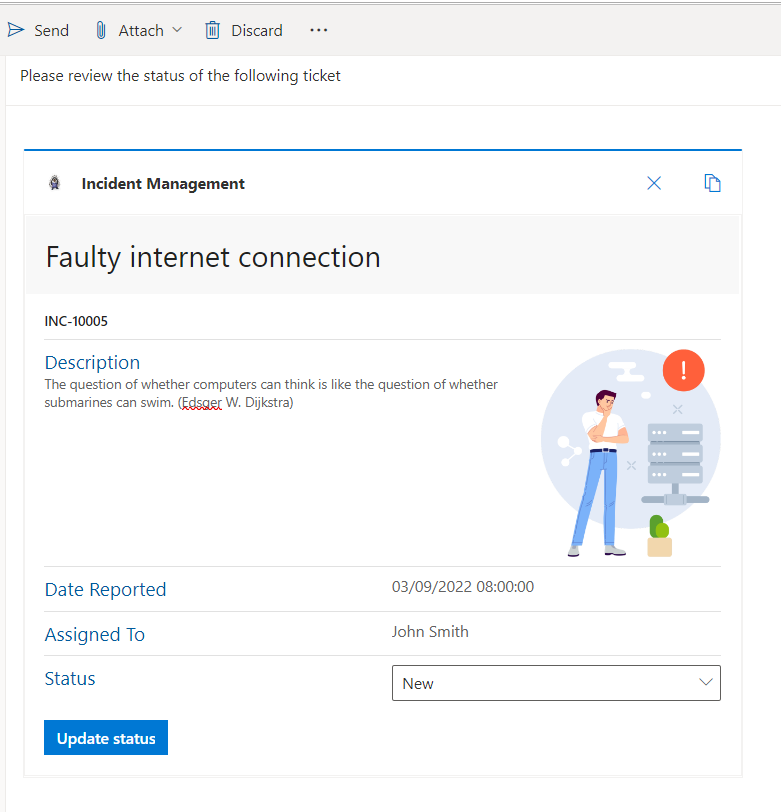This screenshot has height=812, width=781.
Task: Click the Faulty internet connection title
Action: (x=213, y=257)
